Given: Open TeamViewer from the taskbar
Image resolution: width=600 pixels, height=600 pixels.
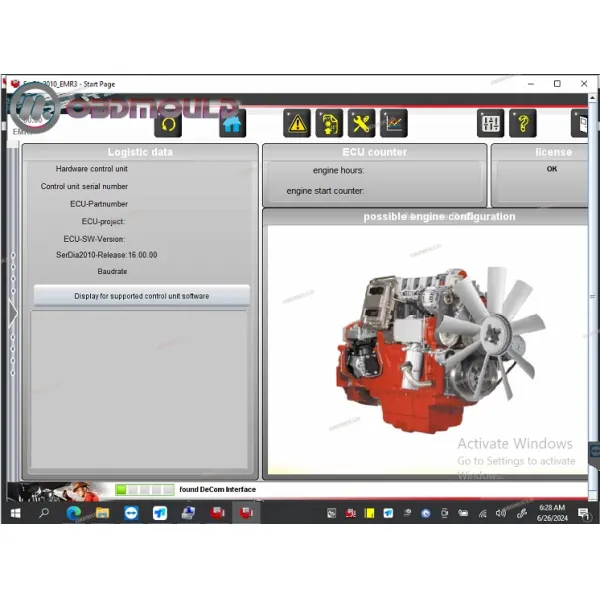Looking at the screenshot, I should [131, 513].
